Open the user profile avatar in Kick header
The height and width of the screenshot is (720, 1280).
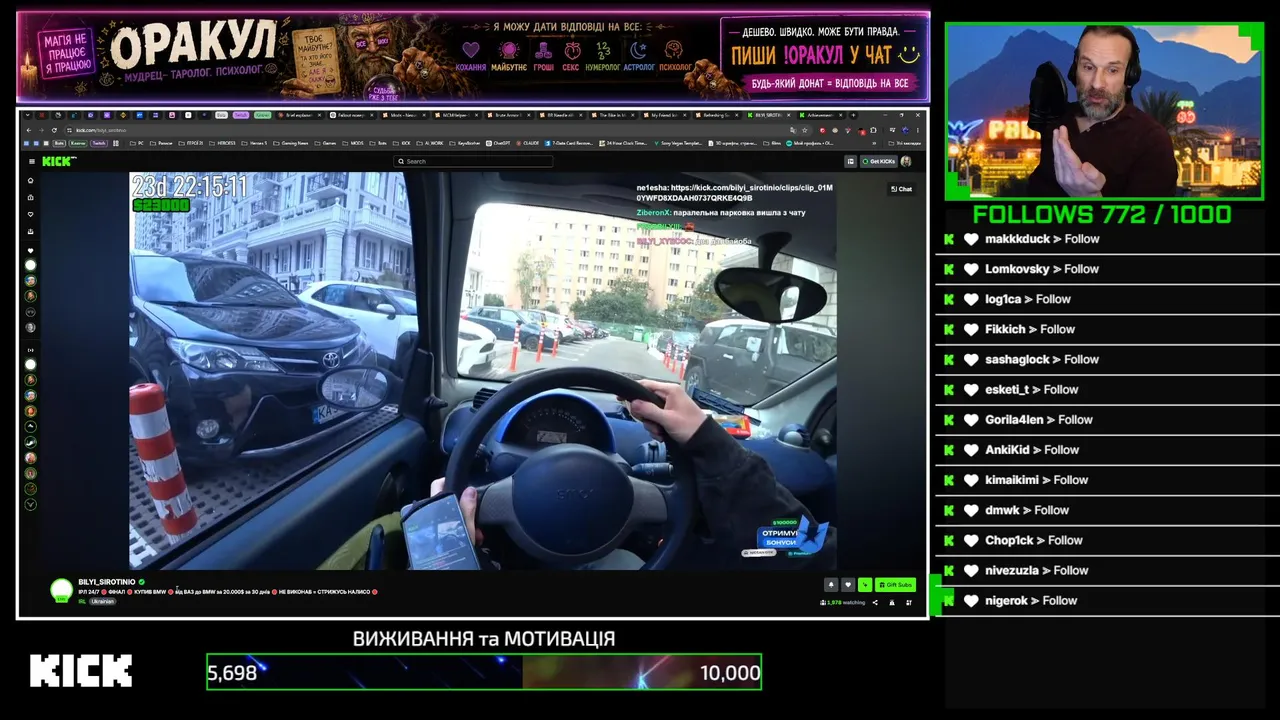click(x=906, y=161)
